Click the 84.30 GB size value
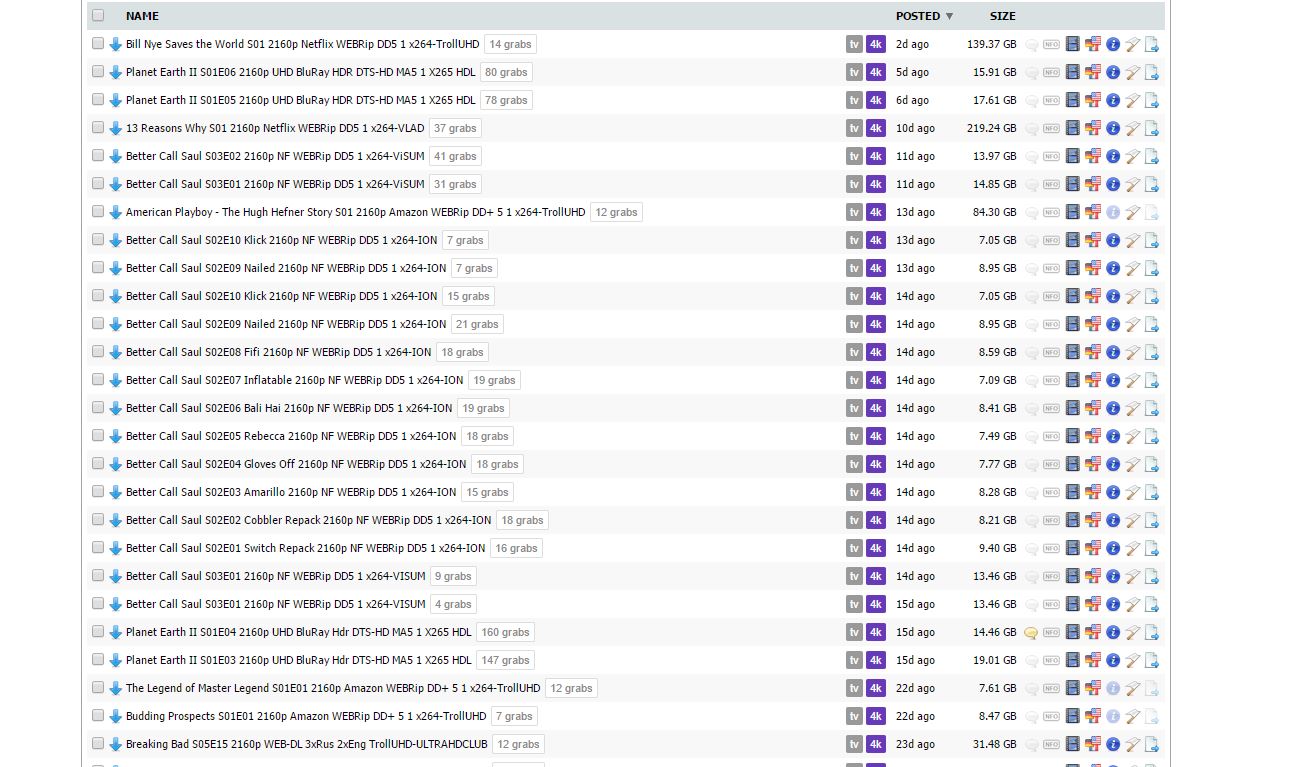This screenshot has height=767, width=1313. point(995,212)
